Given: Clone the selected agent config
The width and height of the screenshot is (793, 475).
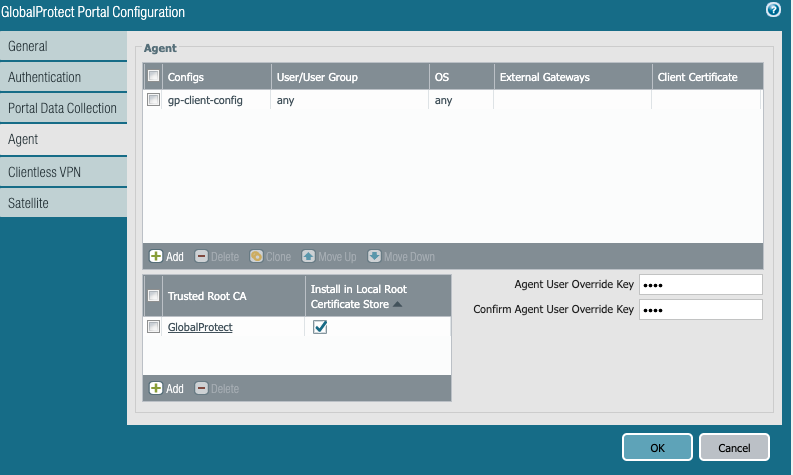Looking at the screenshot, I should tap(271, 256).
